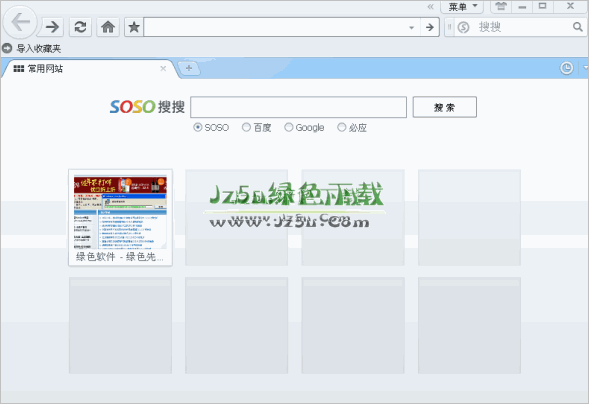Go forward with the forward arrow button
Image resolution: width=589 pixels, height=404 pixels.
click(x=52, y=27)
